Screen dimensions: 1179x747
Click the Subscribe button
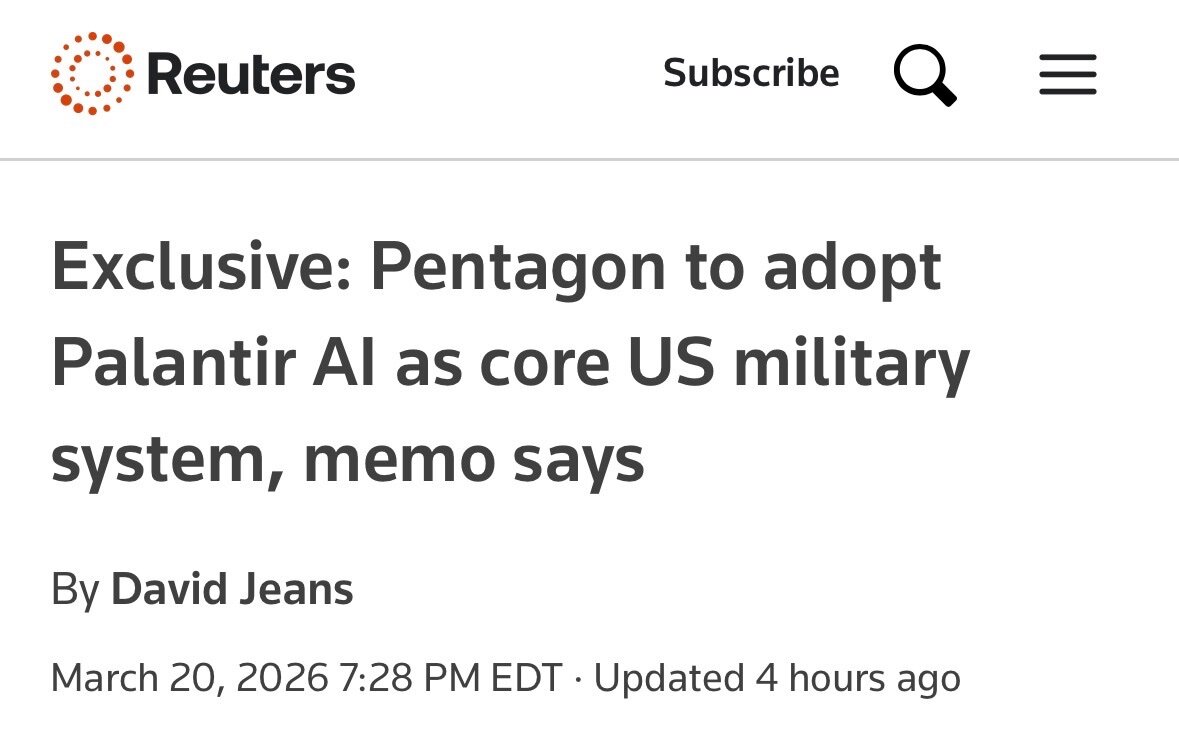(751, 73)
